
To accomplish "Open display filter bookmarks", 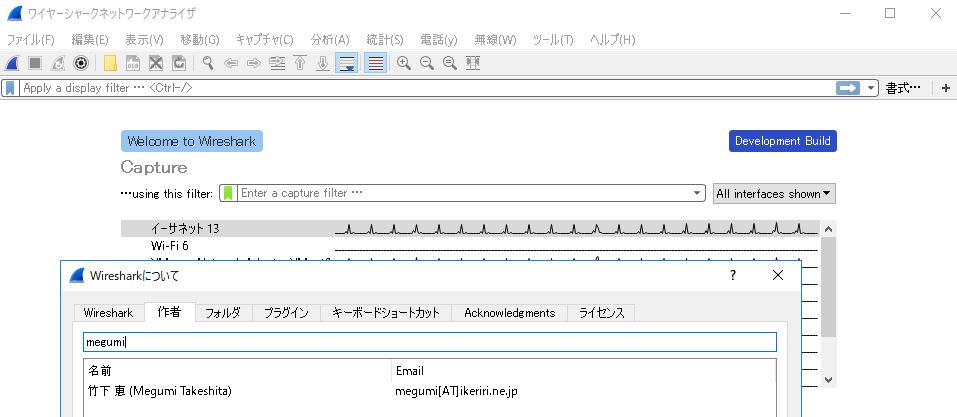I will 10,88.
